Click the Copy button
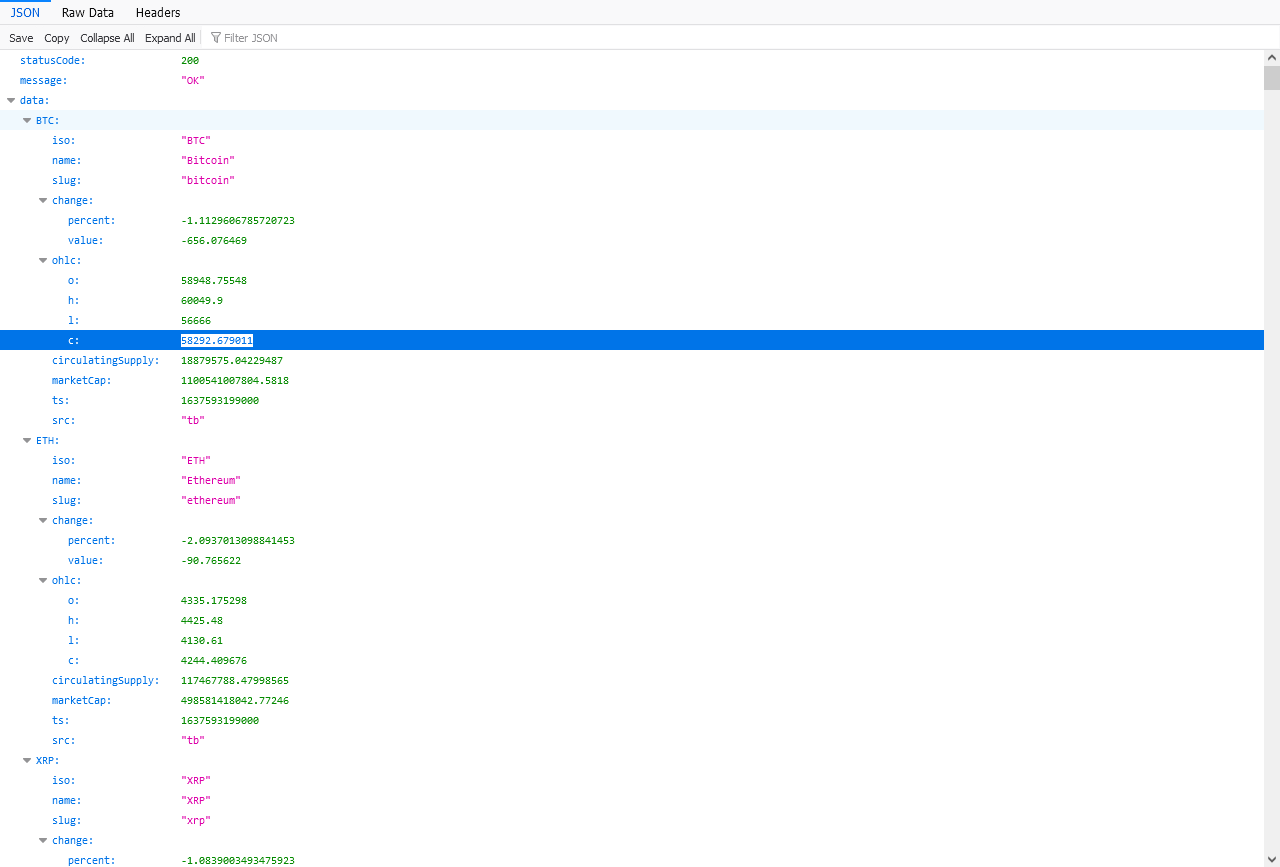 click(57, 38)
